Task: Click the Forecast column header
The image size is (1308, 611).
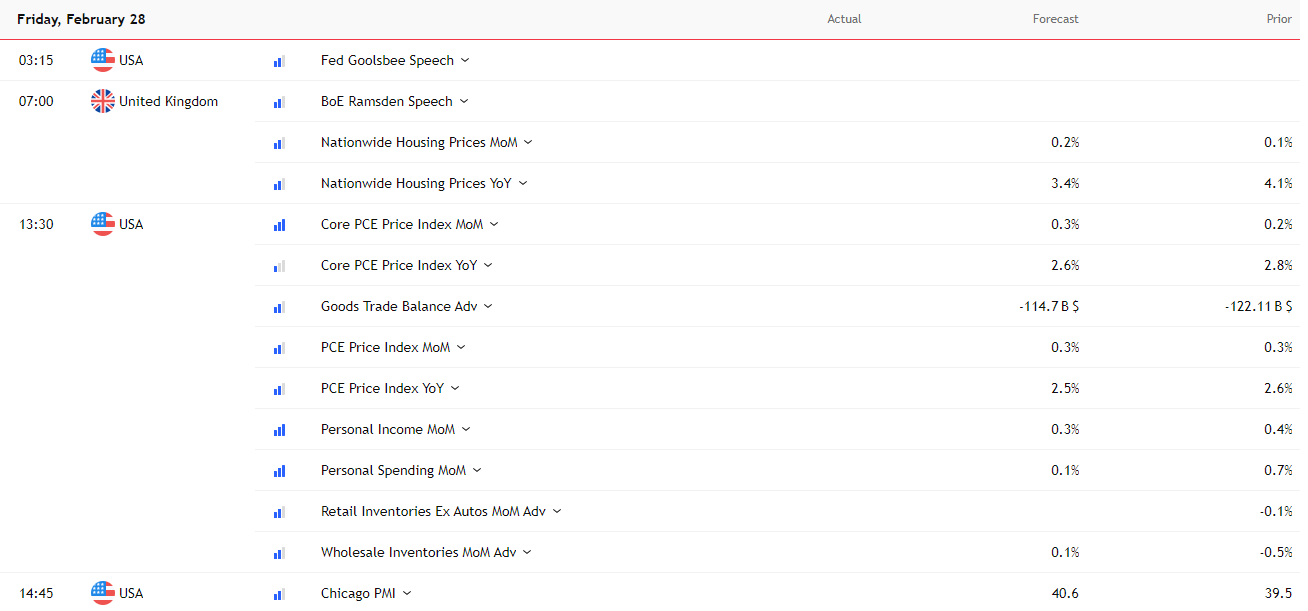Action: pyautogui.click(x=1056, y=19)
